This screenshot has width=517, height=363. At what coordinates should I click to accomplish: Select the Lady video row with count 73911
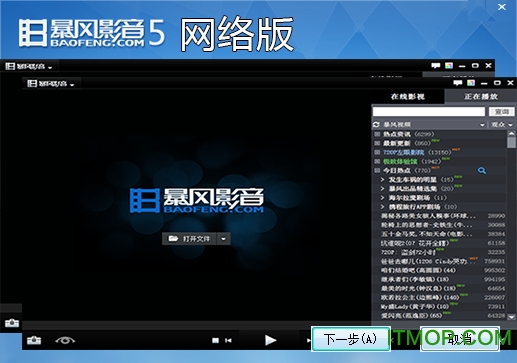(x=440, y=306)
